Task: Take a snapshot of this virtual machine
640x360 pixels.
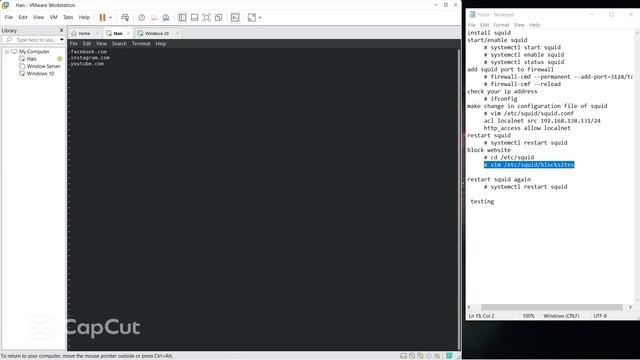Action: tap(142, 18)
